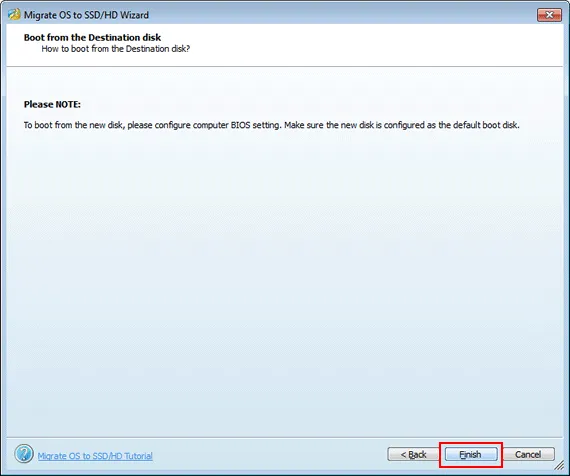
Task: Go back with the Back button
Action: click(x=413, y=455)
